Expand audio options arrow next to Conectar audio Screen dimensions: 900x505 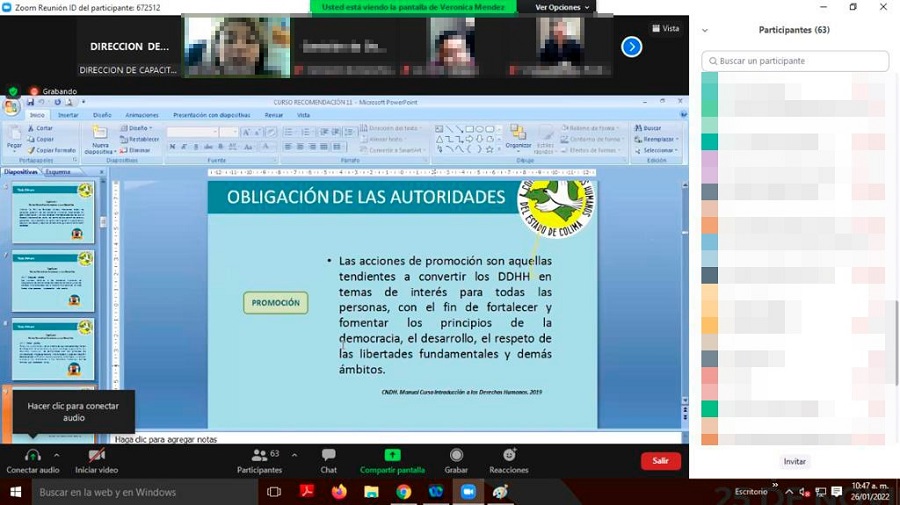(56, 454)
